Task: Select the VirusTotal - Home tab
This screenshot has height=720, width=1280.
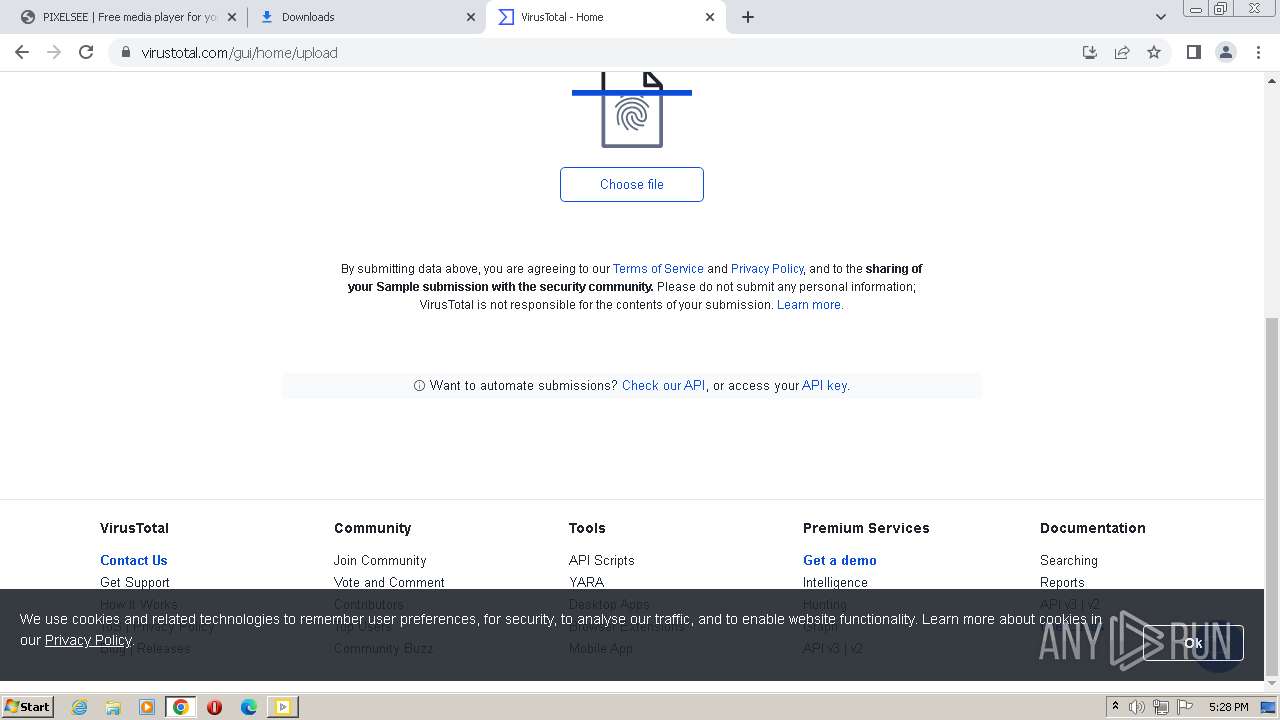Action: pos(606,17)
